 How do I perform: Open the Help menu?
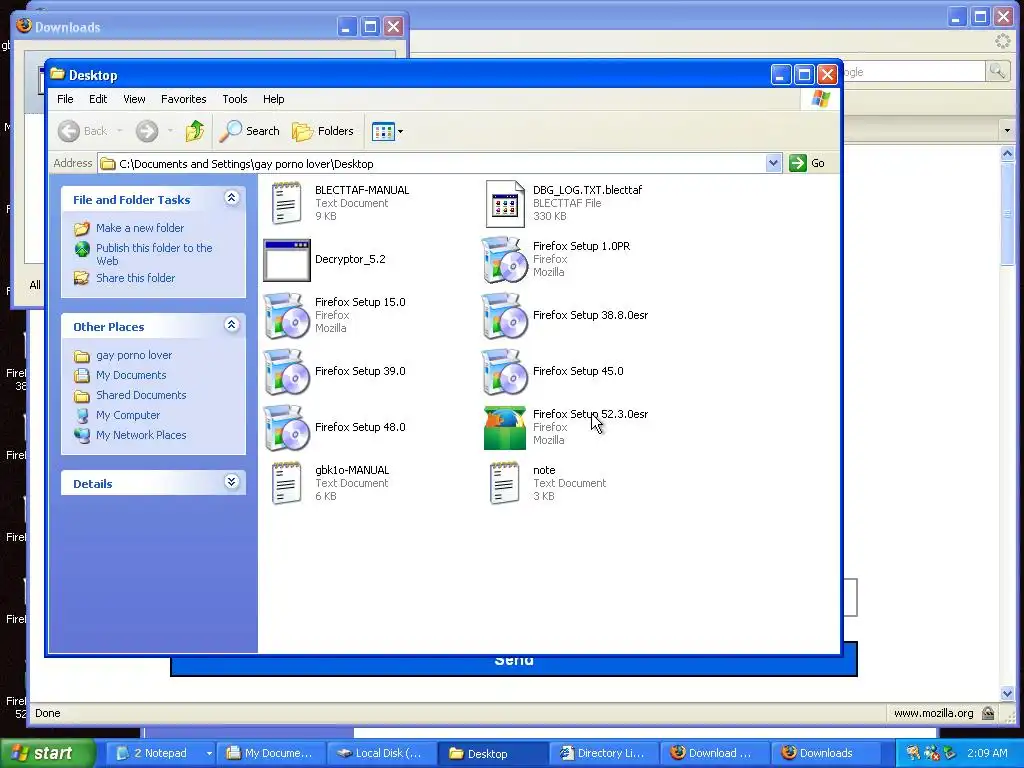coord(274,99)
